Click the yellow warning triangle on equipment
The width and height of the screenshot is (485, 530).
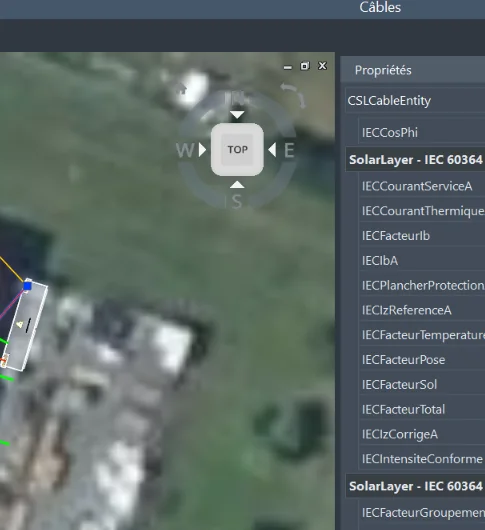(x=20, y=325)
